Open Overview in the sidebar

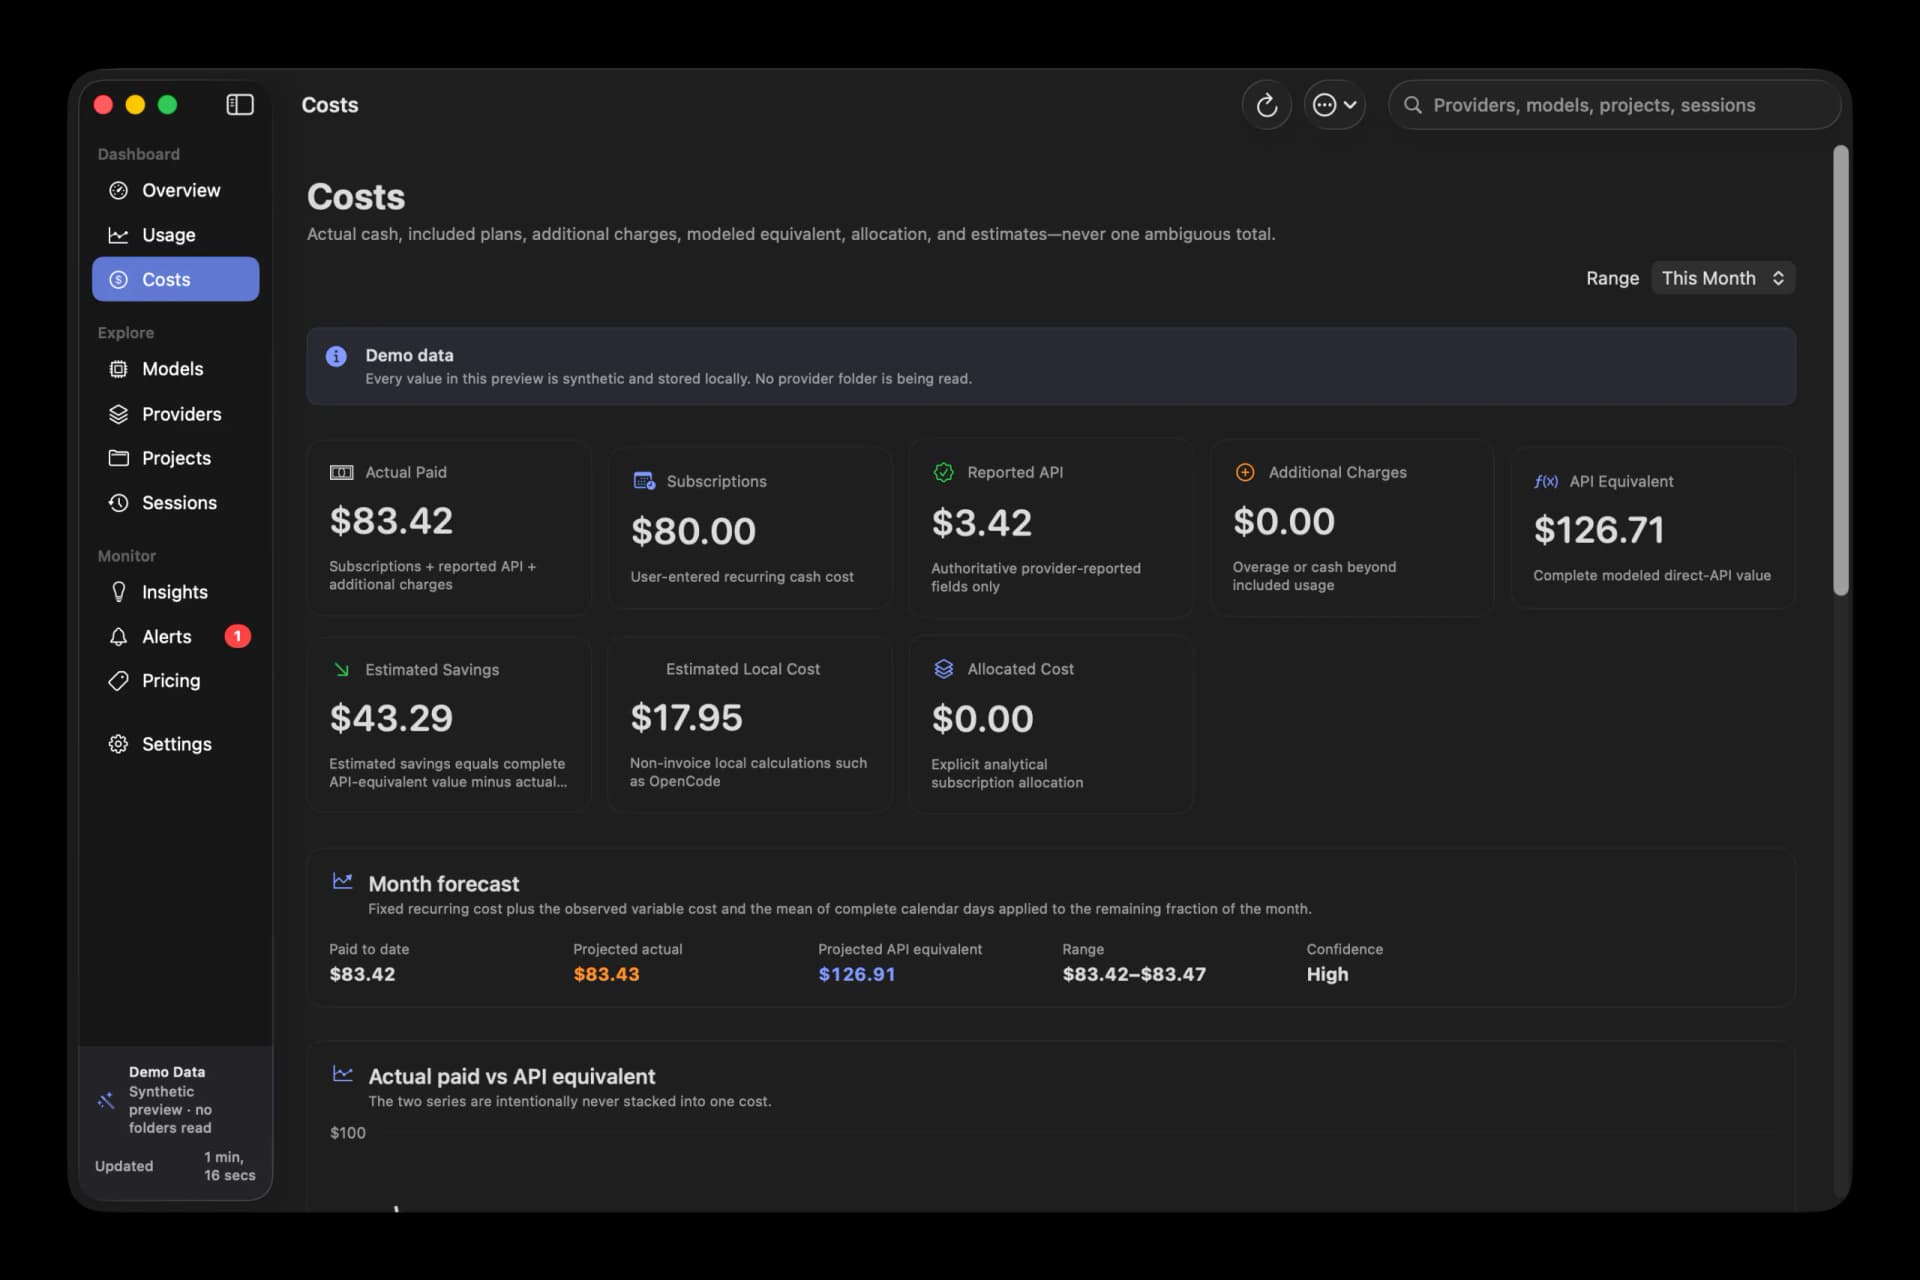tap(176, 190)
